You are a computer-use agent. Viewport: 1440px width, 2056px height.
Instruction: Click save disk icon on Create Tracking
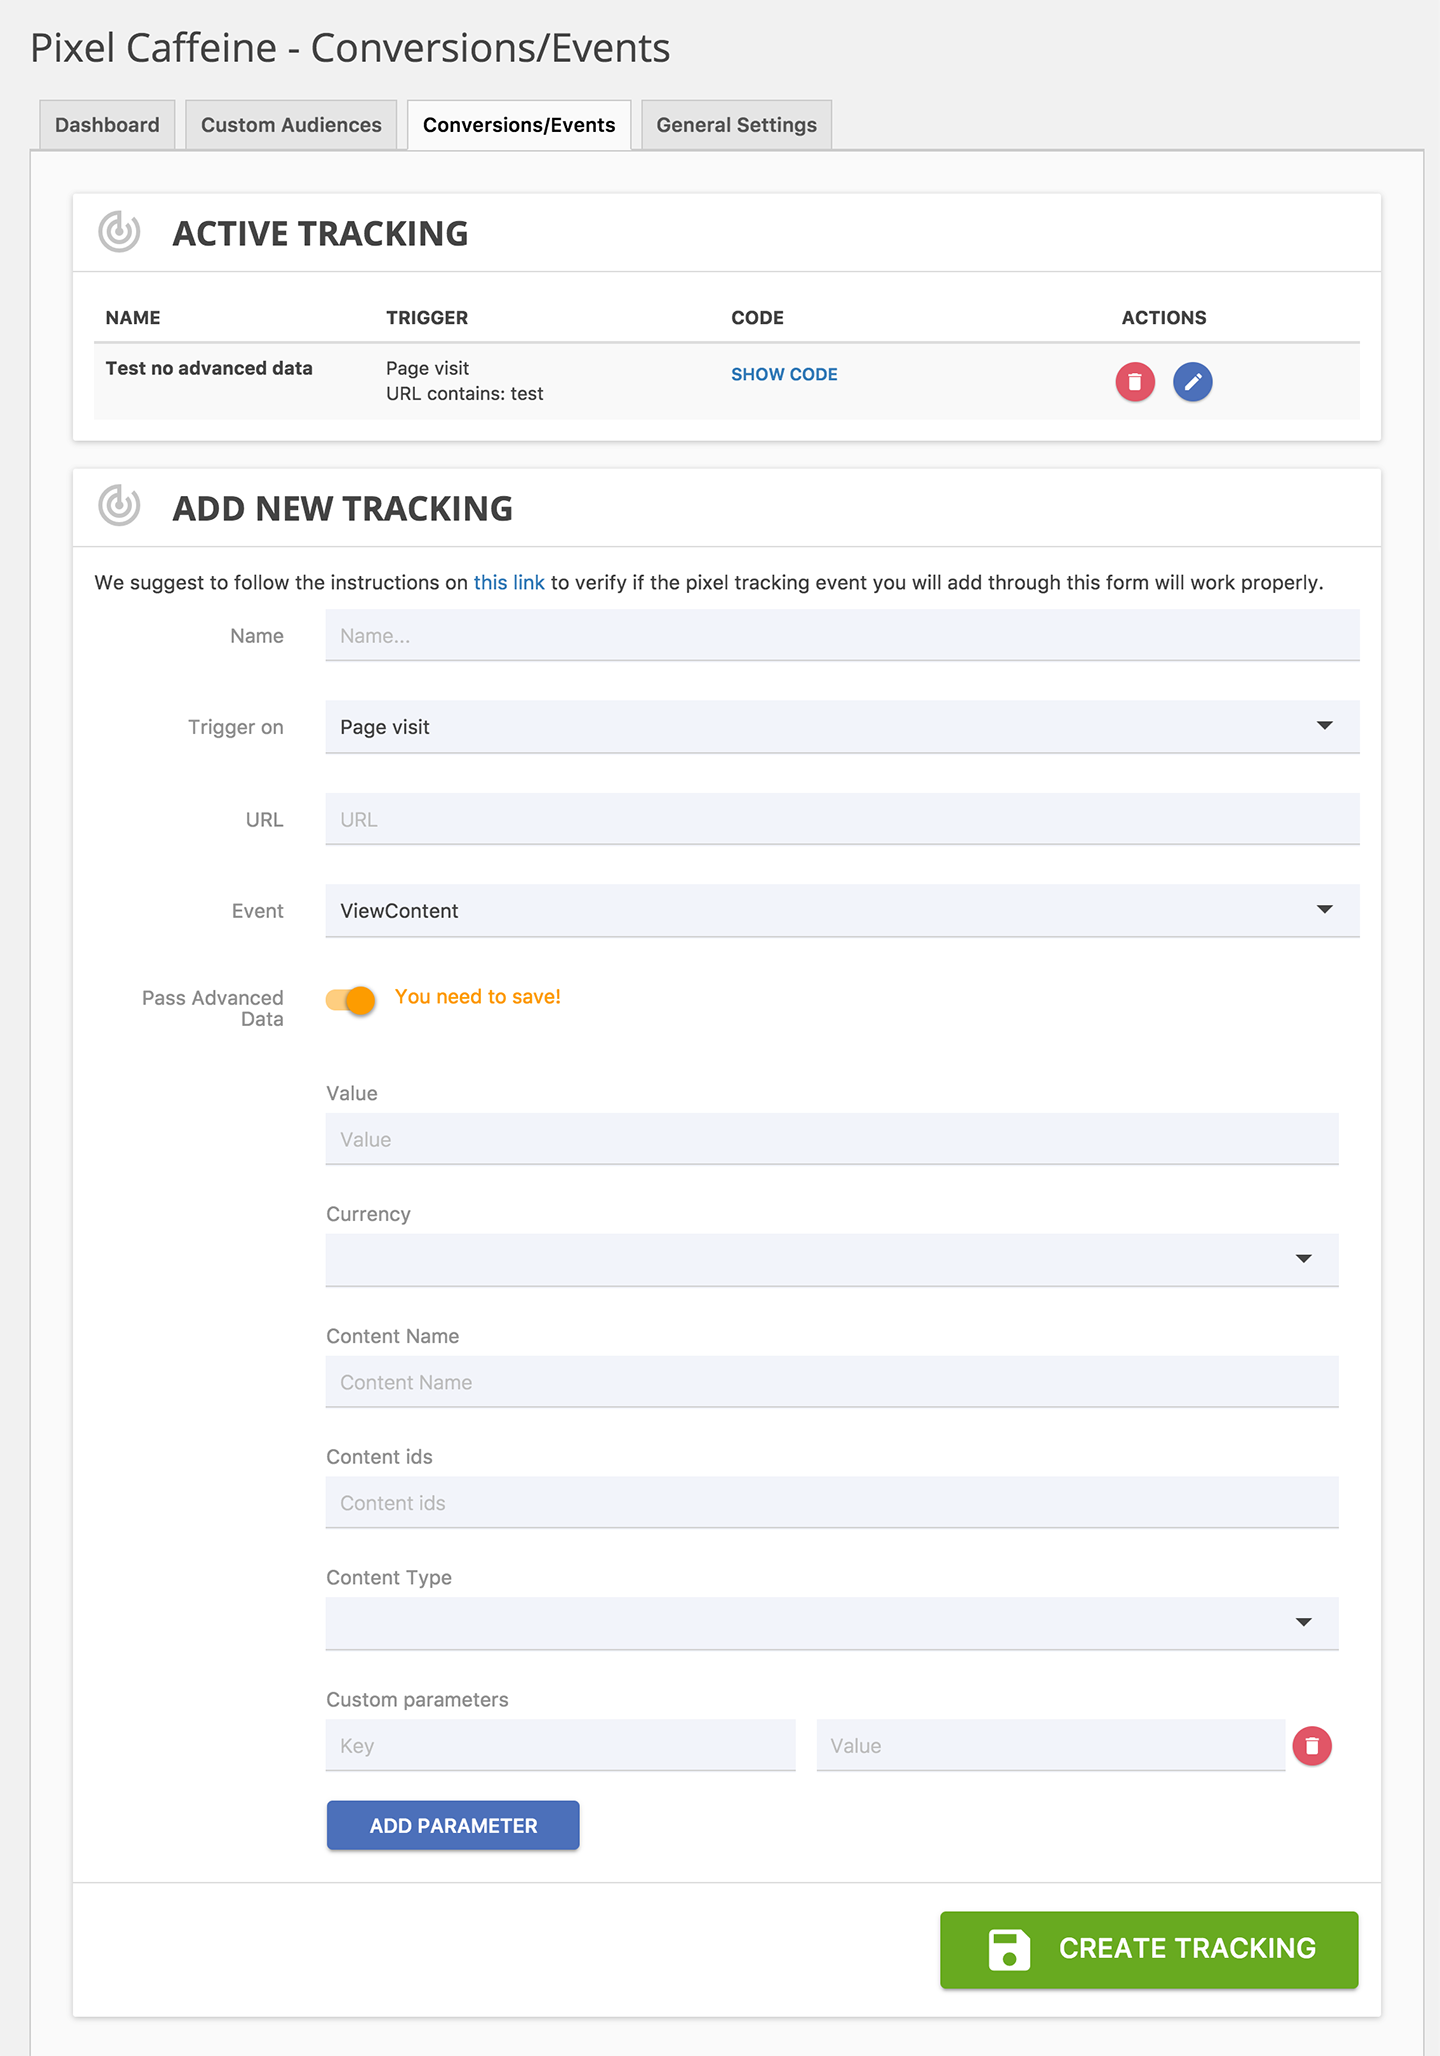click(1009, 1950)
